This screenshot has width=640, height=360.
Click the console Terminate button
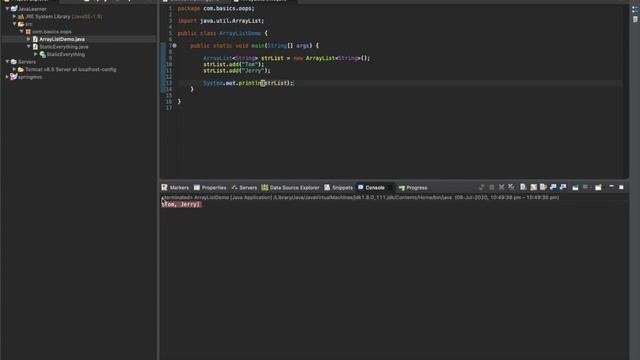(491, 187)
